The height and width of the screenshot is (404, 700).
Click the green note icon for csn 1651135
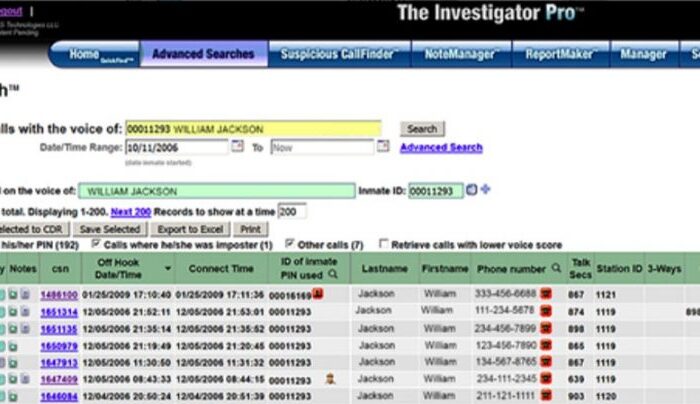13,329
